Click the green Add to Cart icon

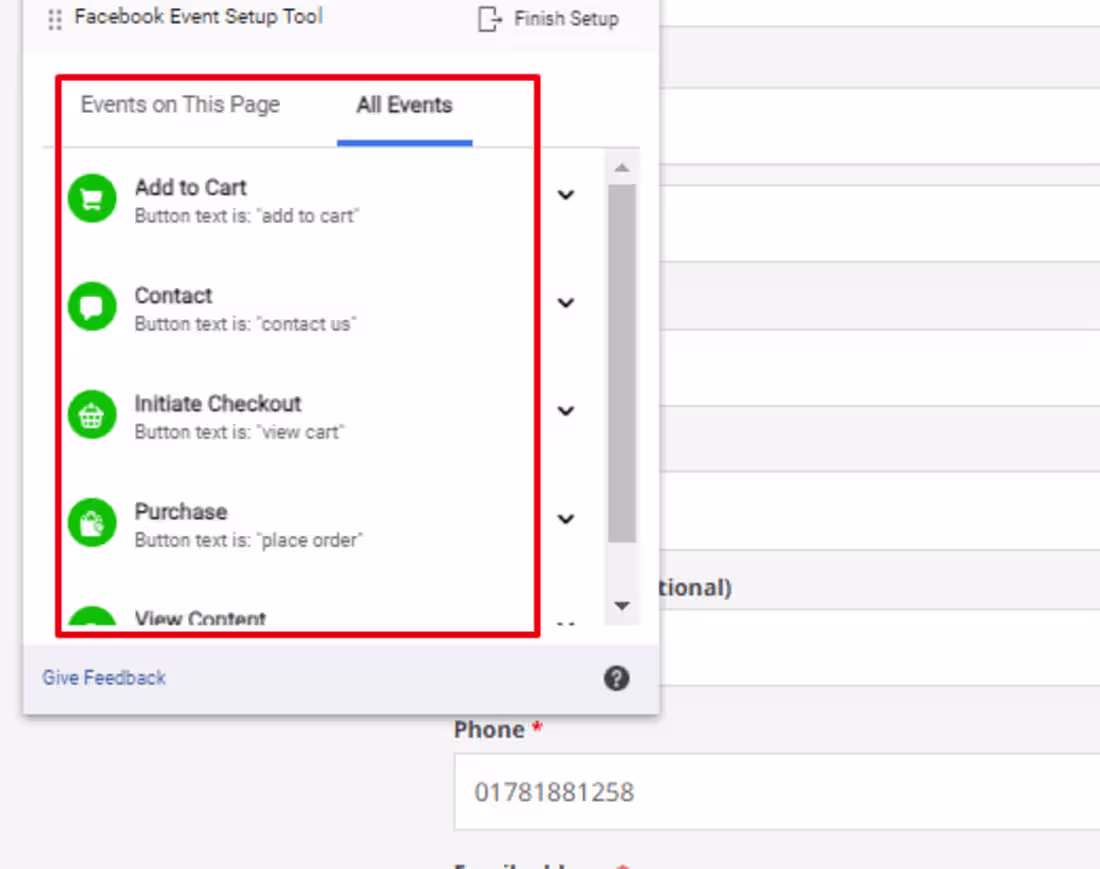(92, 199)
